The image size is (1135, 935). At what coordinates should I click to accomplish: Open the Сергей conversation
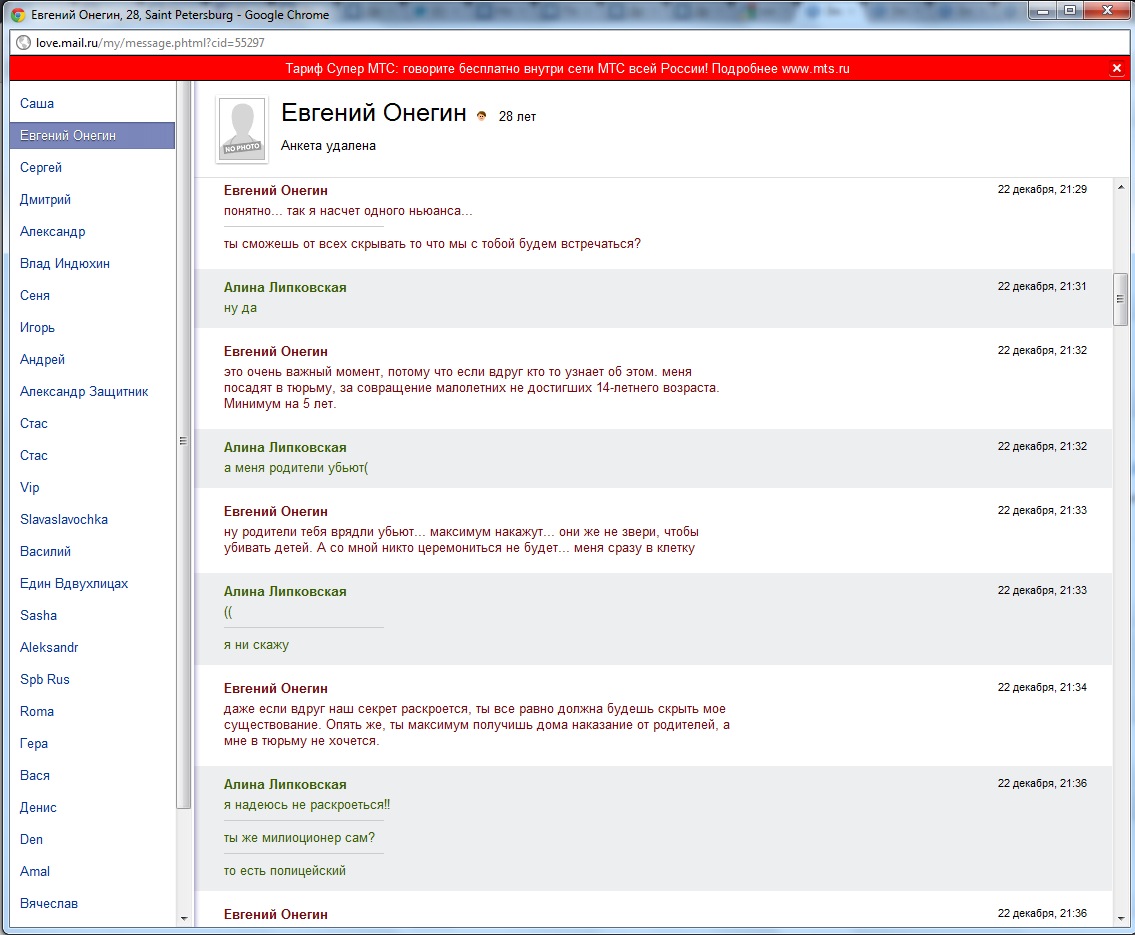[41, 167]
